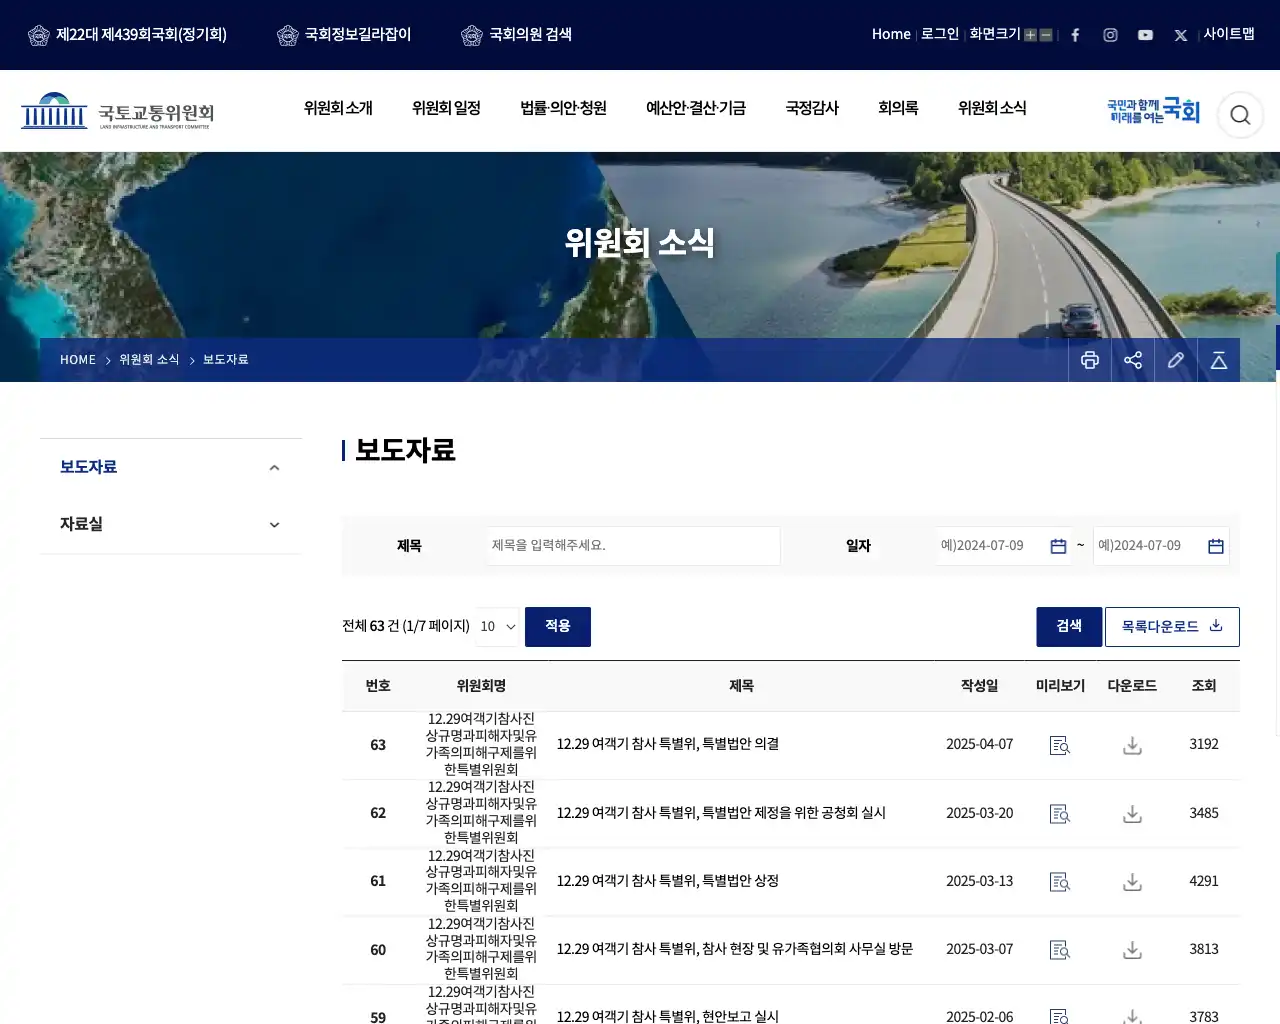This screenshot has width=1280, height=1024.
Task: Open the 위원회 일정 menu
Action: click(446, 108)
